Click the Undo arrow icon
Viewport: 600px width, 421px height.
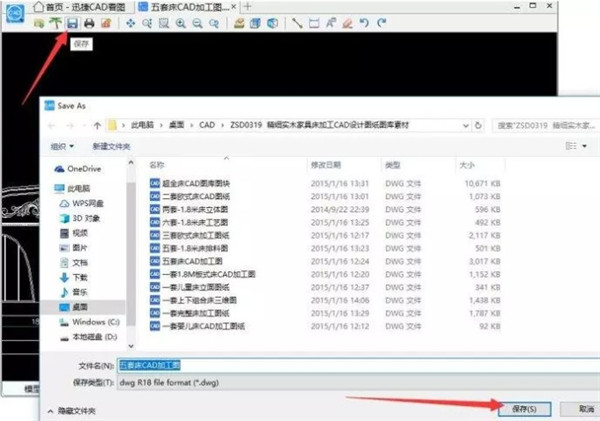point(365,22)
